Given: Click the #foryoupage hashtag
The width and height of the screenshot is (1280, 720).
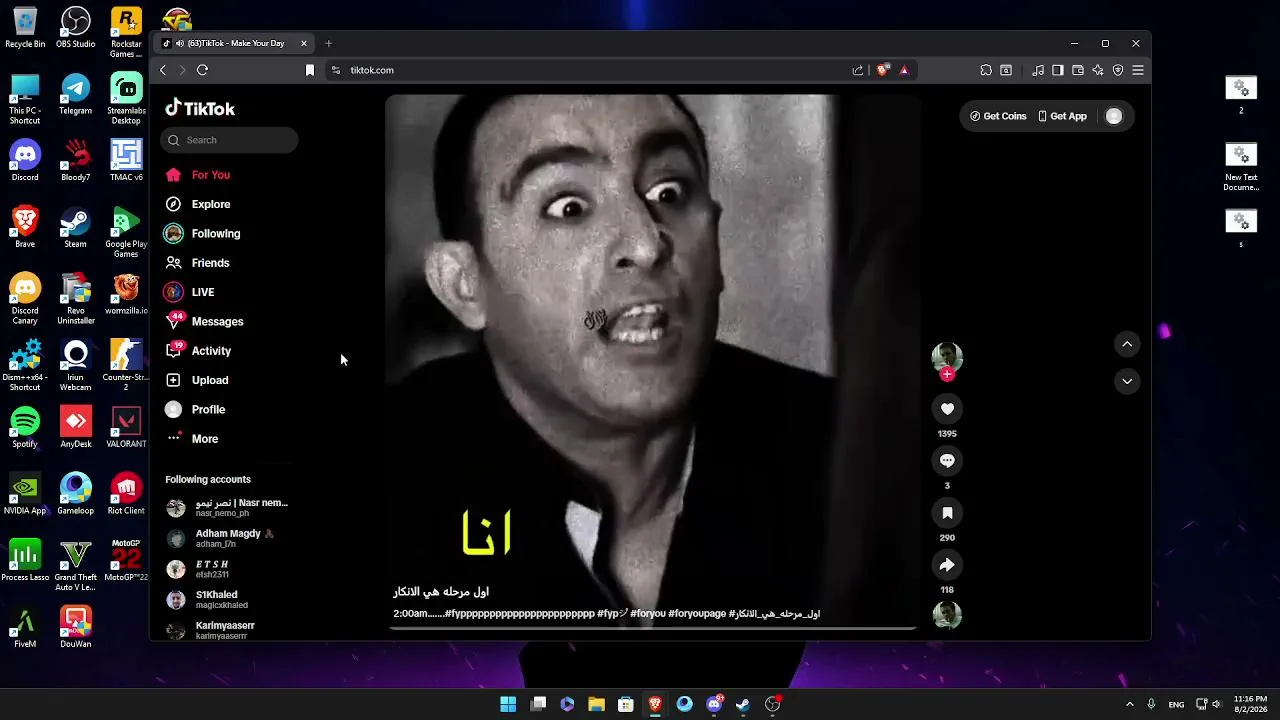Looking at the screenshot, I should point(697,614).
